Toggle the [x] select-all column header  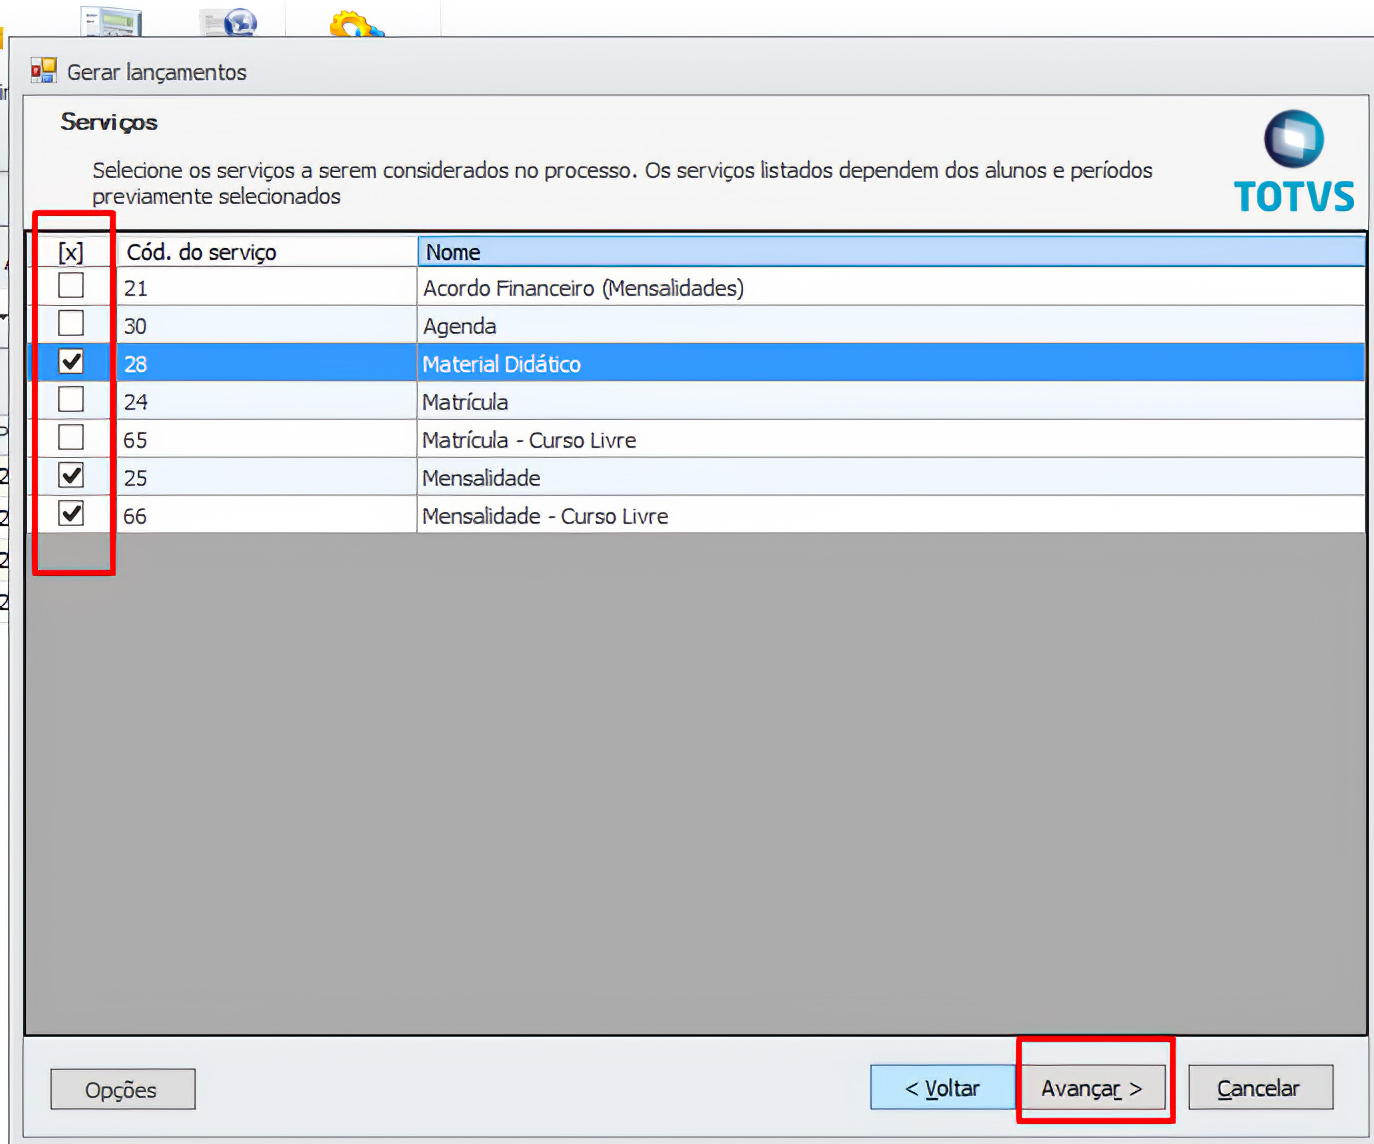point(71,252)
